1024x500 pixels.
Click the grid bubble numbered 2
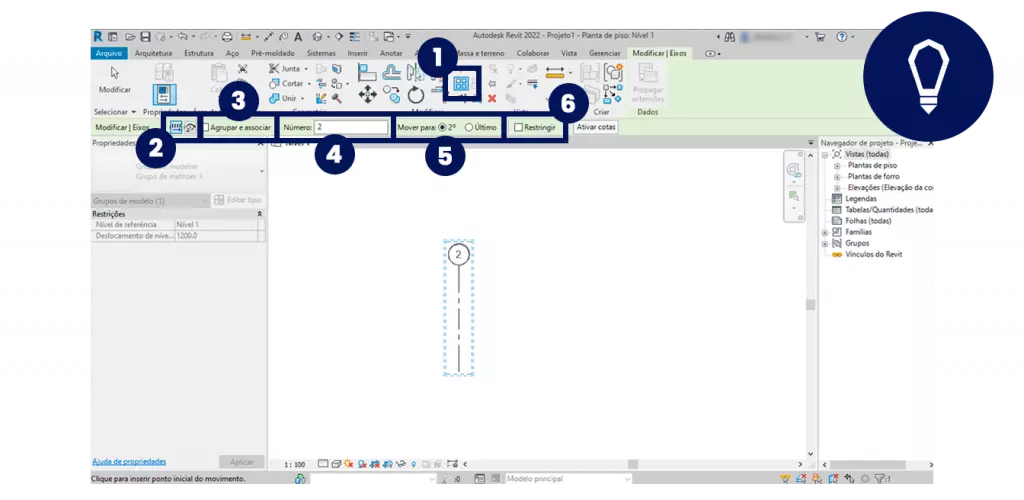pos(458,255)
